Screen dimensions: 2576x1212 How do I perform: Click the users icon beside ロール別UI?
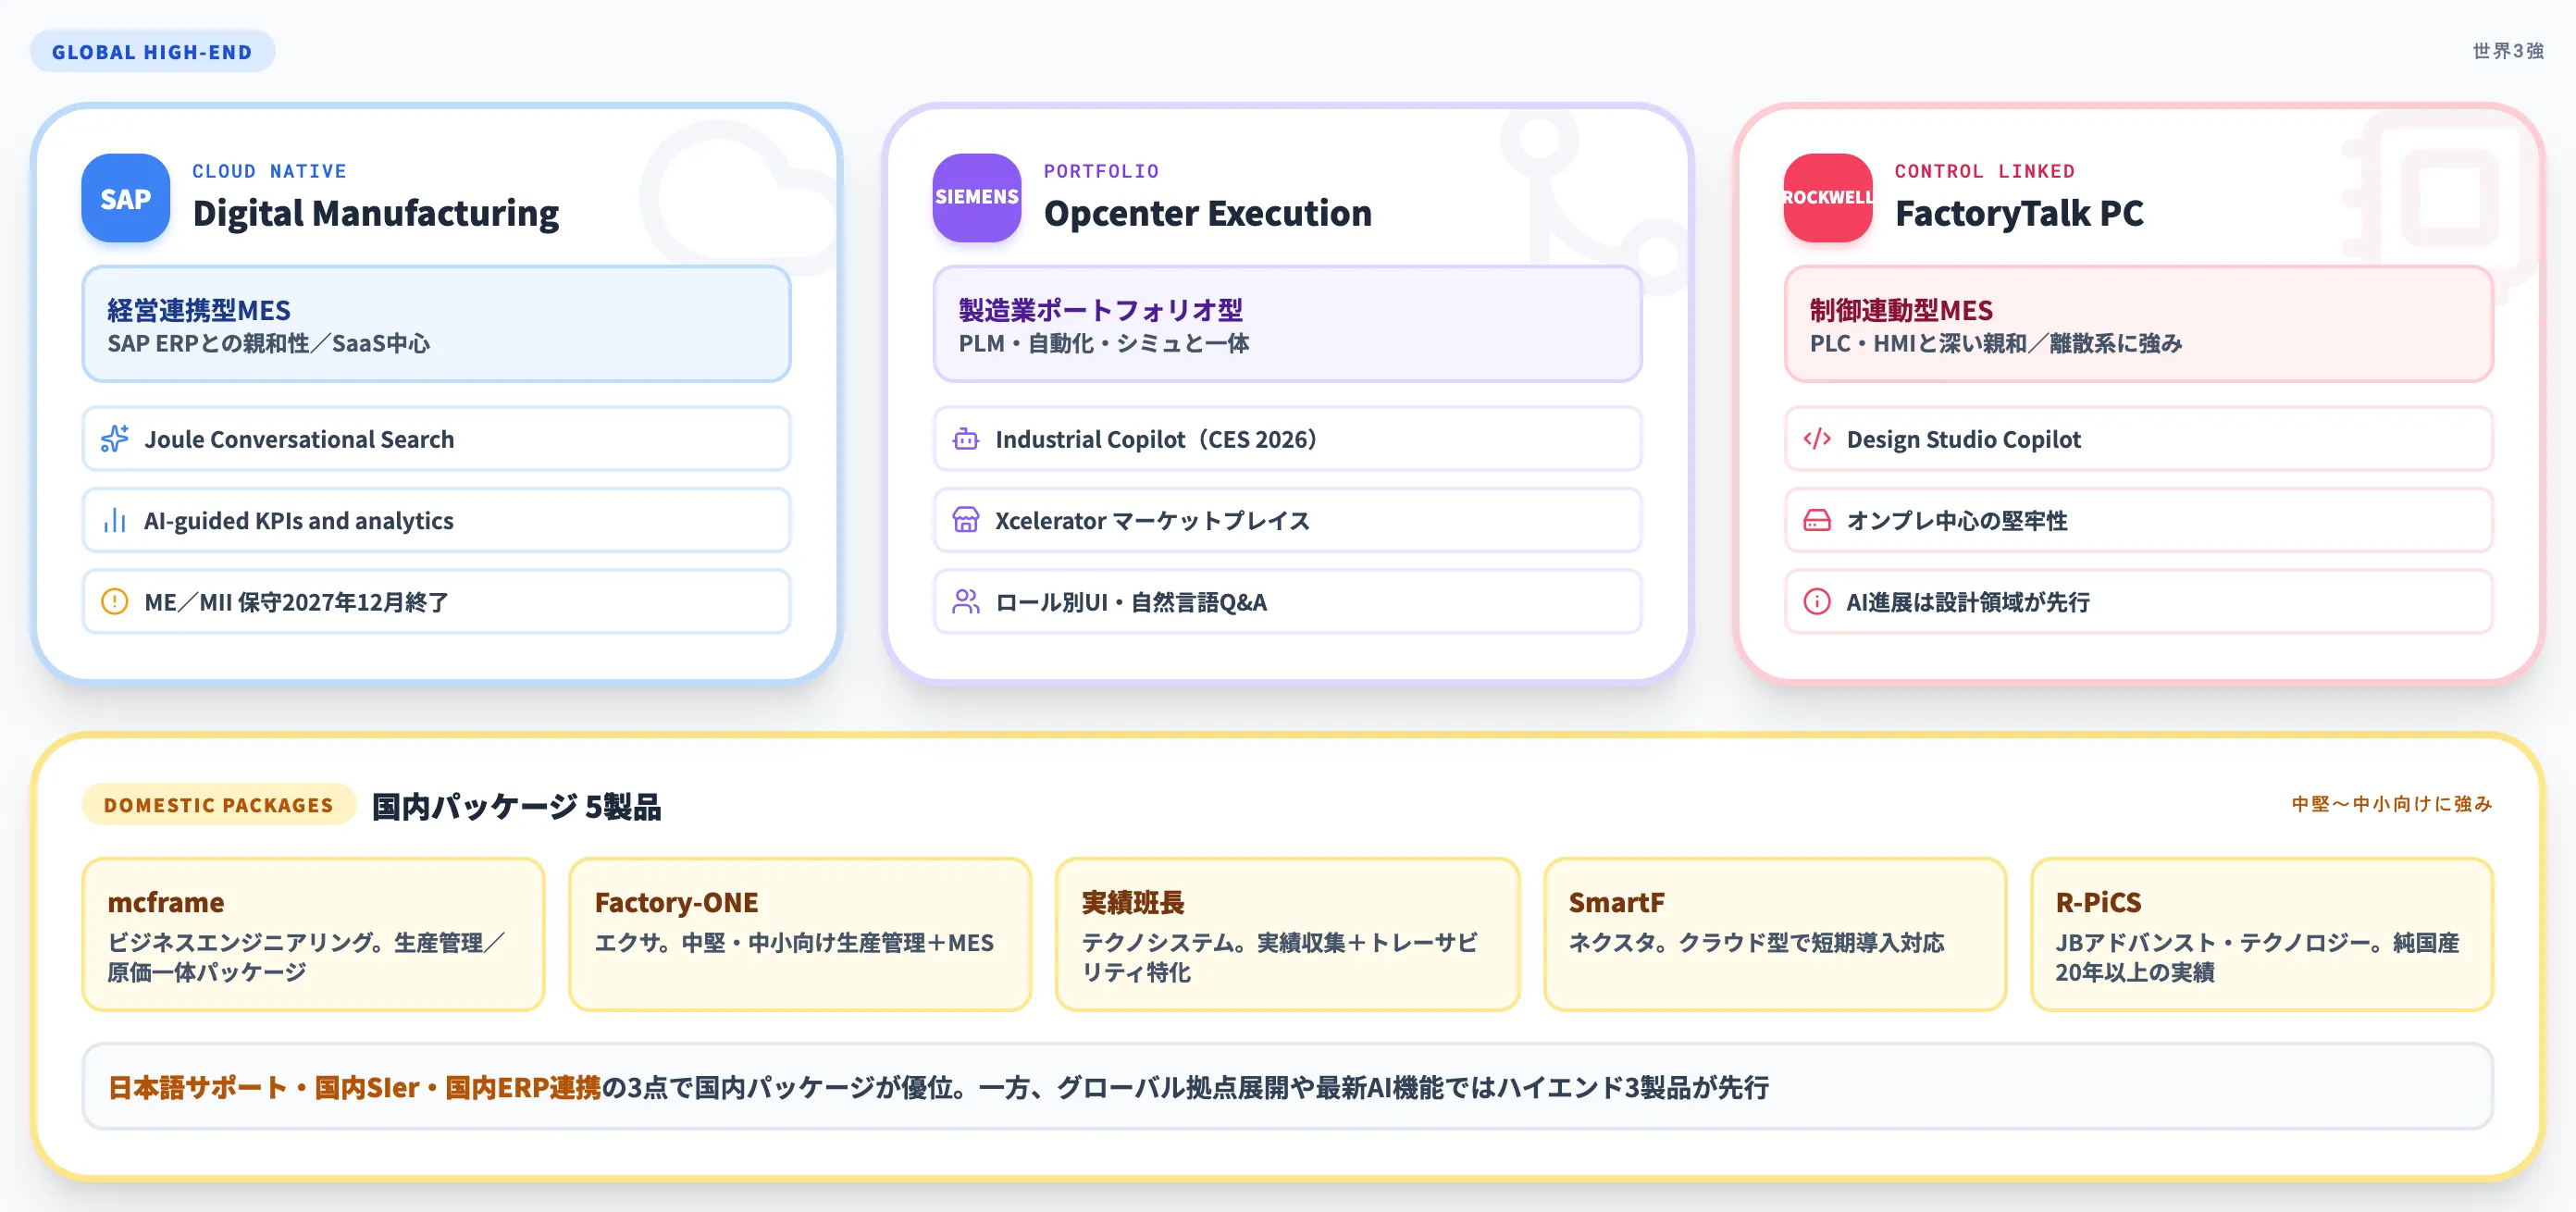pos(965,602)
